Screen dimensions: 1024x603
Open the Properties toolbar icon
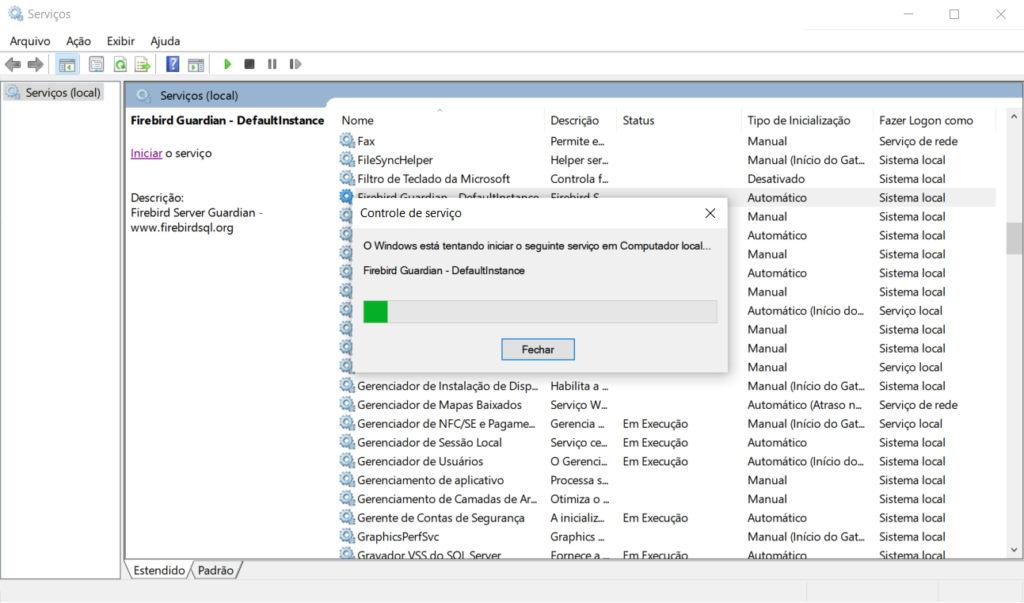[96, 64]
